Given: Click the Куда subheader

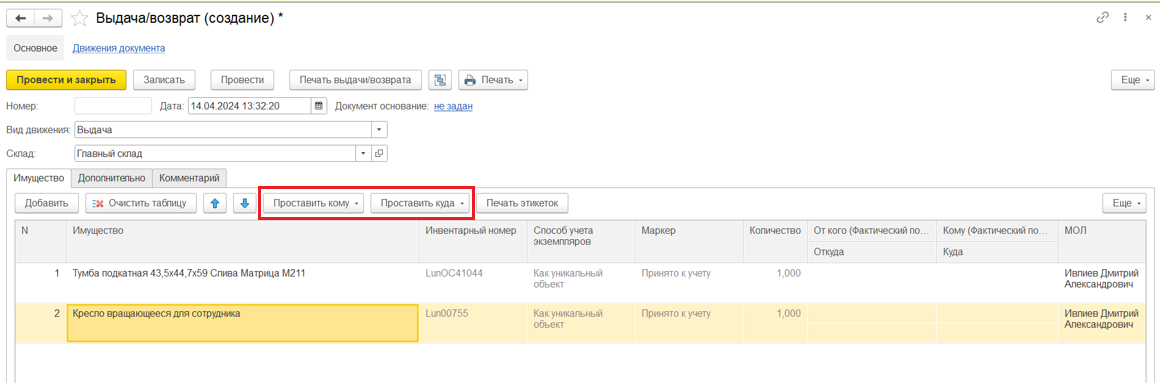Looking at the screenshot, I should click(x=998, y=252).
